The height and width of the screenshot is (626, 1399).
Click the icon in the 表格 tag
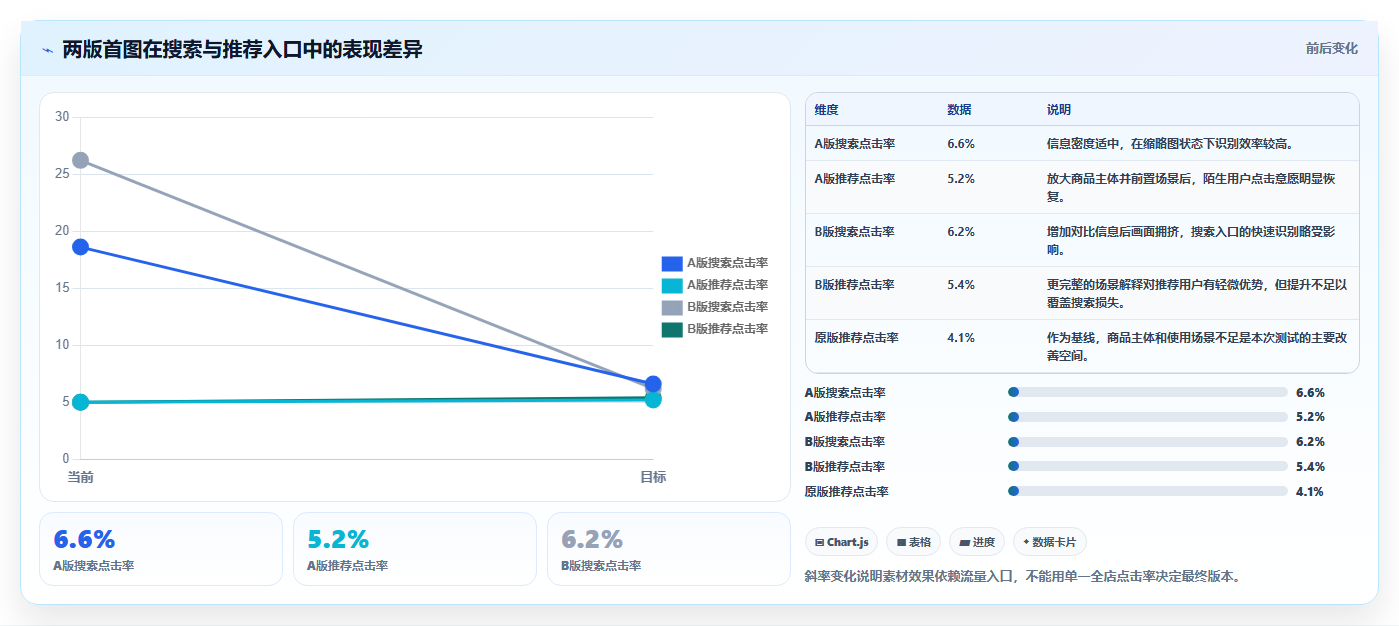tap(901, 542)
